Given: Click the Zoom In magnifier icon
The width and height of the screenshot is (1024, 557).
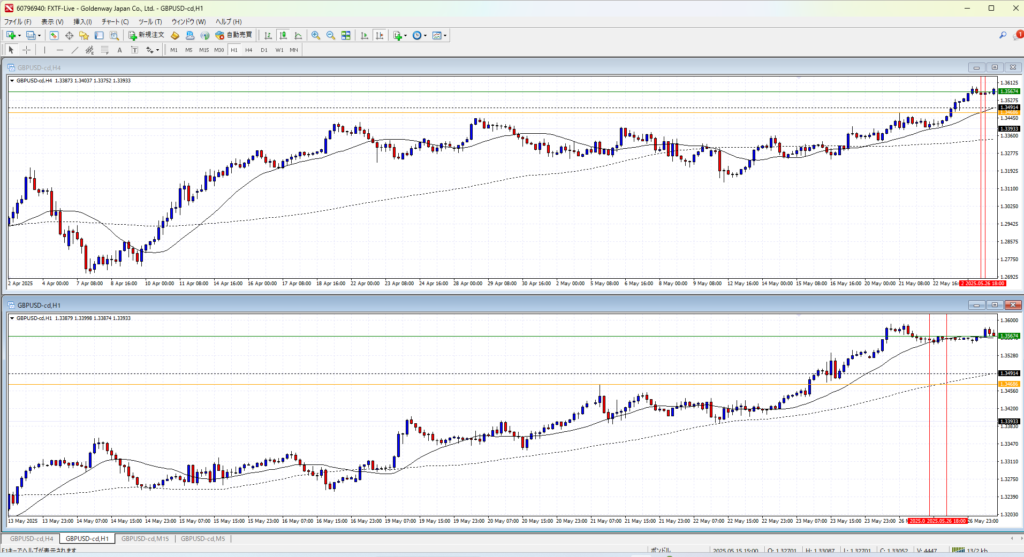Looking at the screenshot, I should (315, 35).
